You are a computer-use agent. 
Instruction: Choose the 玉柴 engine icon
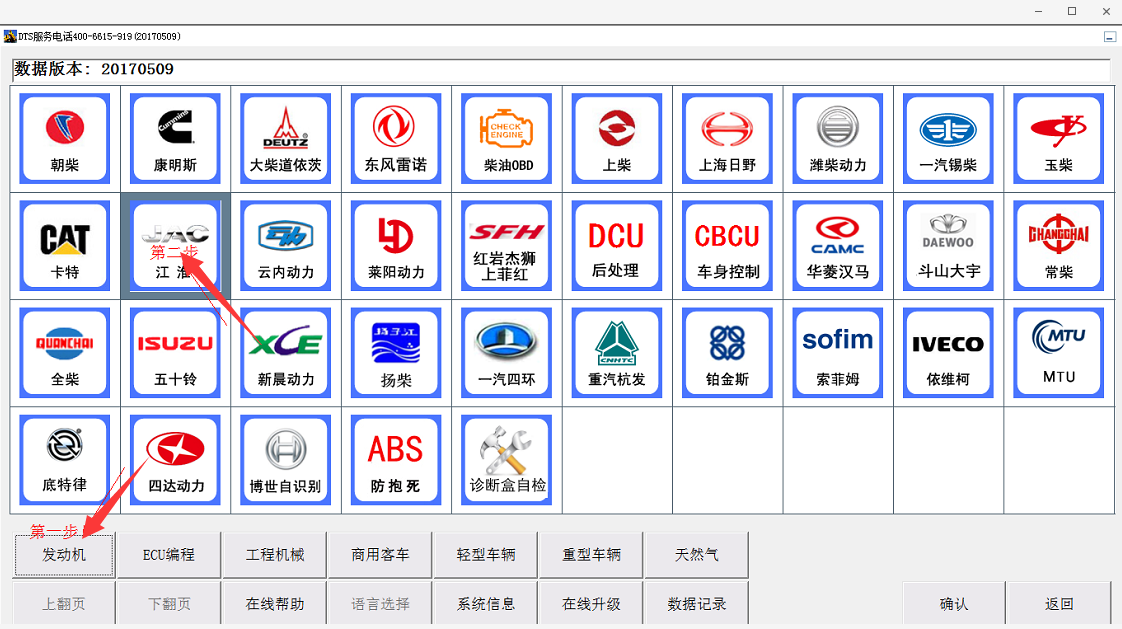[x=1059, y=139]
